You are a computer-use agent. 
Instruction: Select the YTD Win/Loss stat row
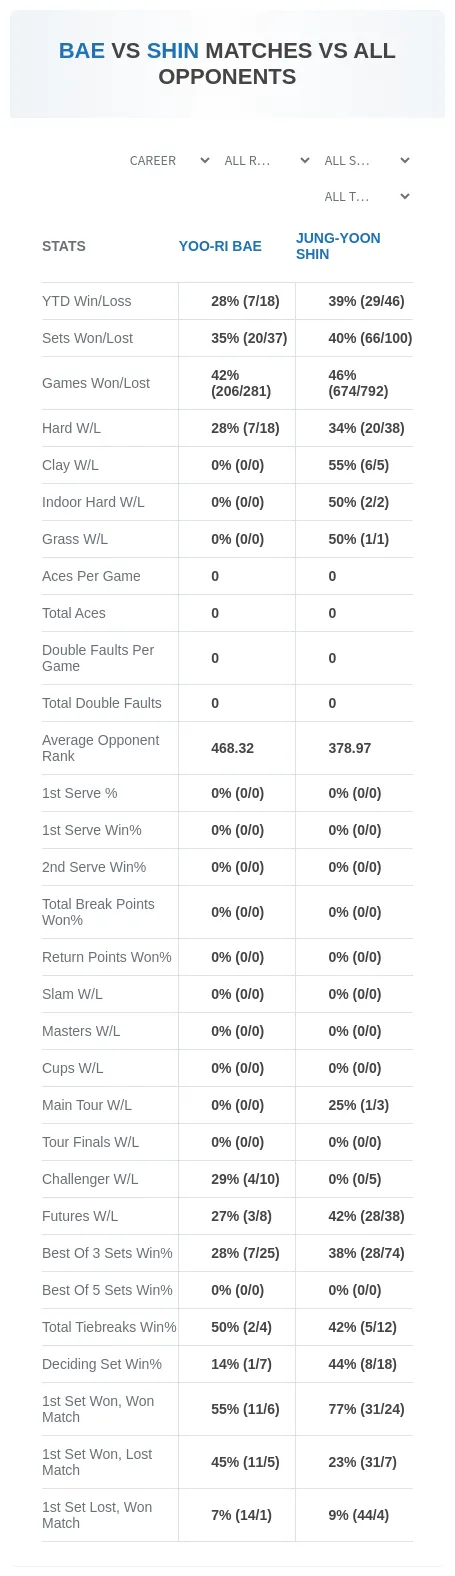tap(227, 301)
